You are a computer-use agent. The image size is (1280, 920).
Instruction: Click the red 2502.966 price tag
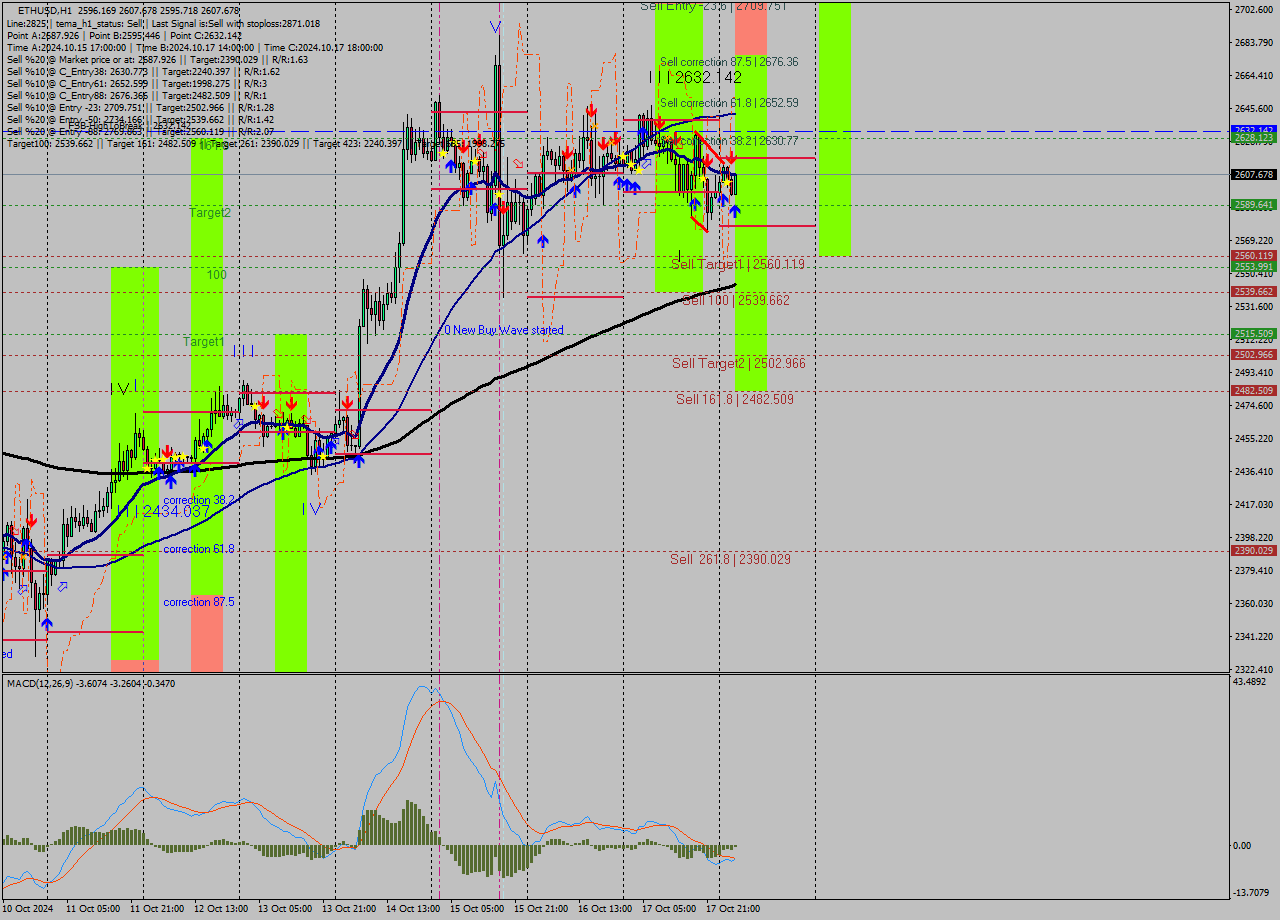(1253, 355)
